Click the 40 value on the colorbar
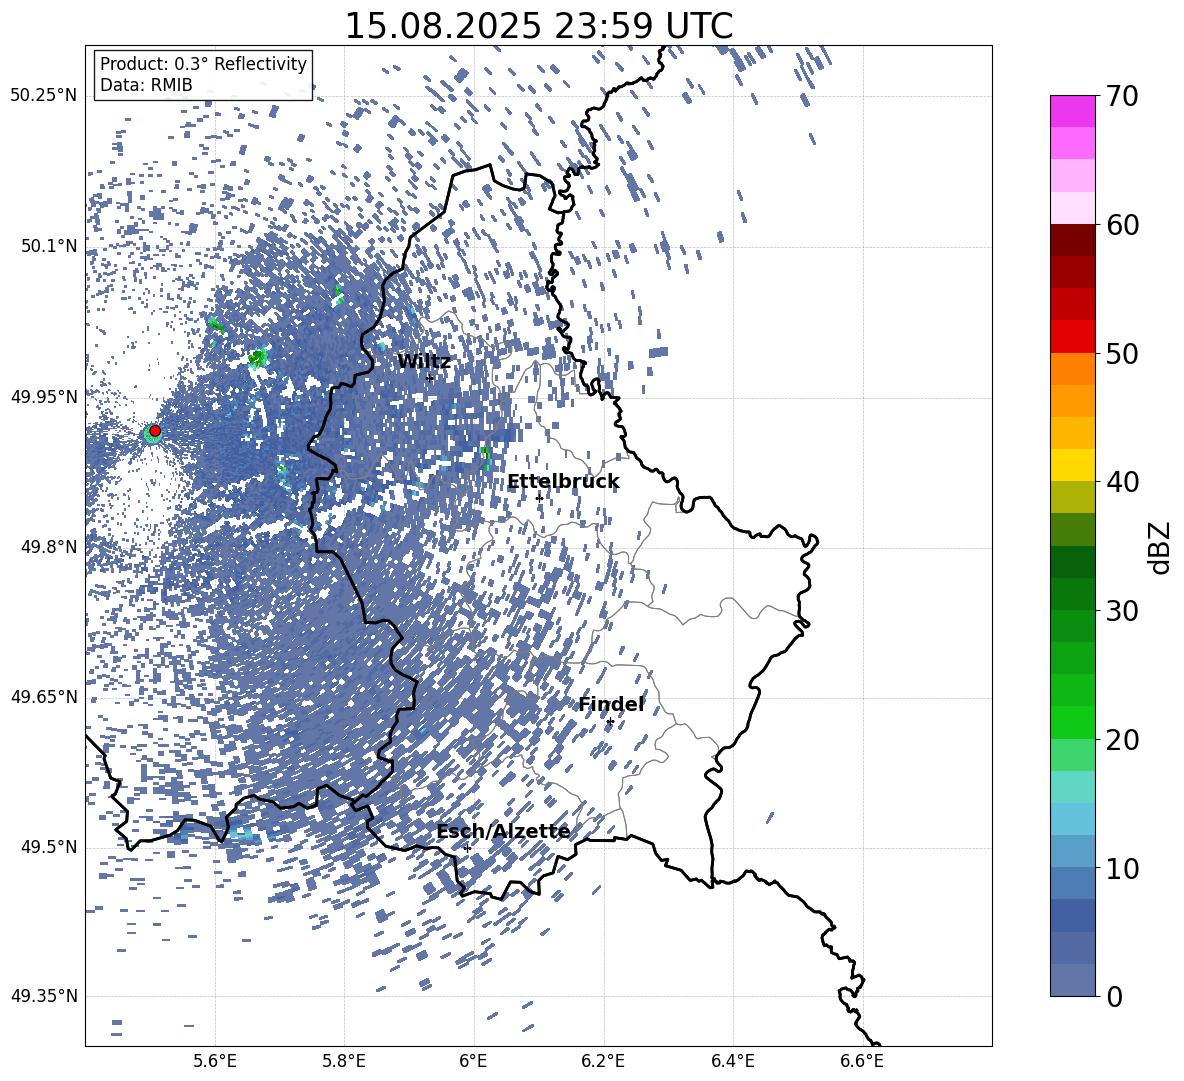1184x1081 pixels. click(x=1122, y=482)
